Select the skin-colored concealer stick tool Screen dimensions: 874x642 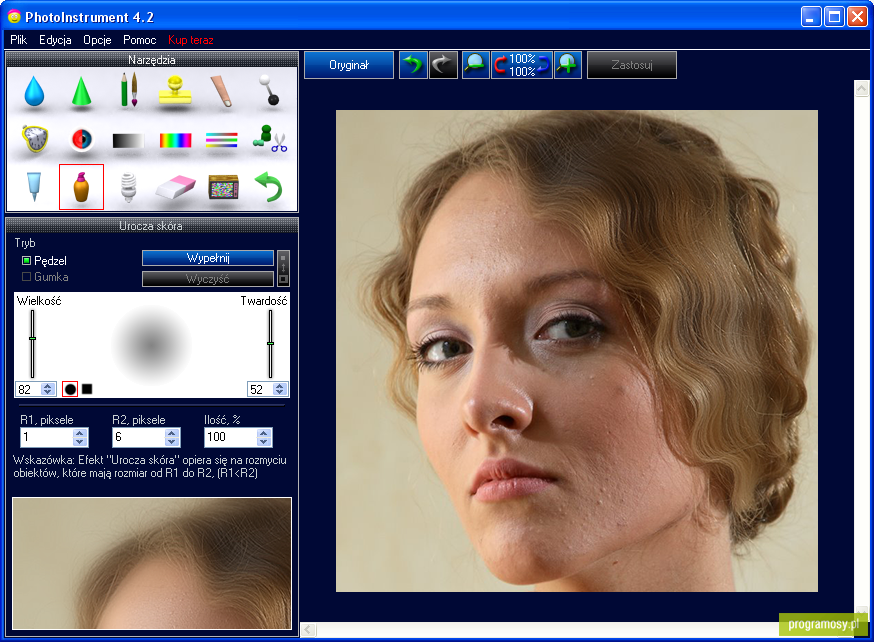pos(222,91)
